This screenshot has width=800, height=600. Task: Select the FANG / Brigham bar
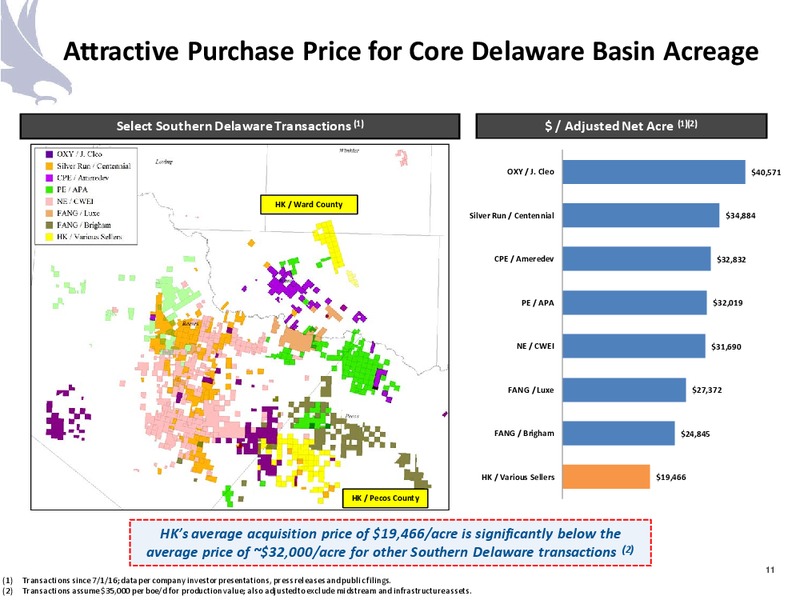coord(618,433)
